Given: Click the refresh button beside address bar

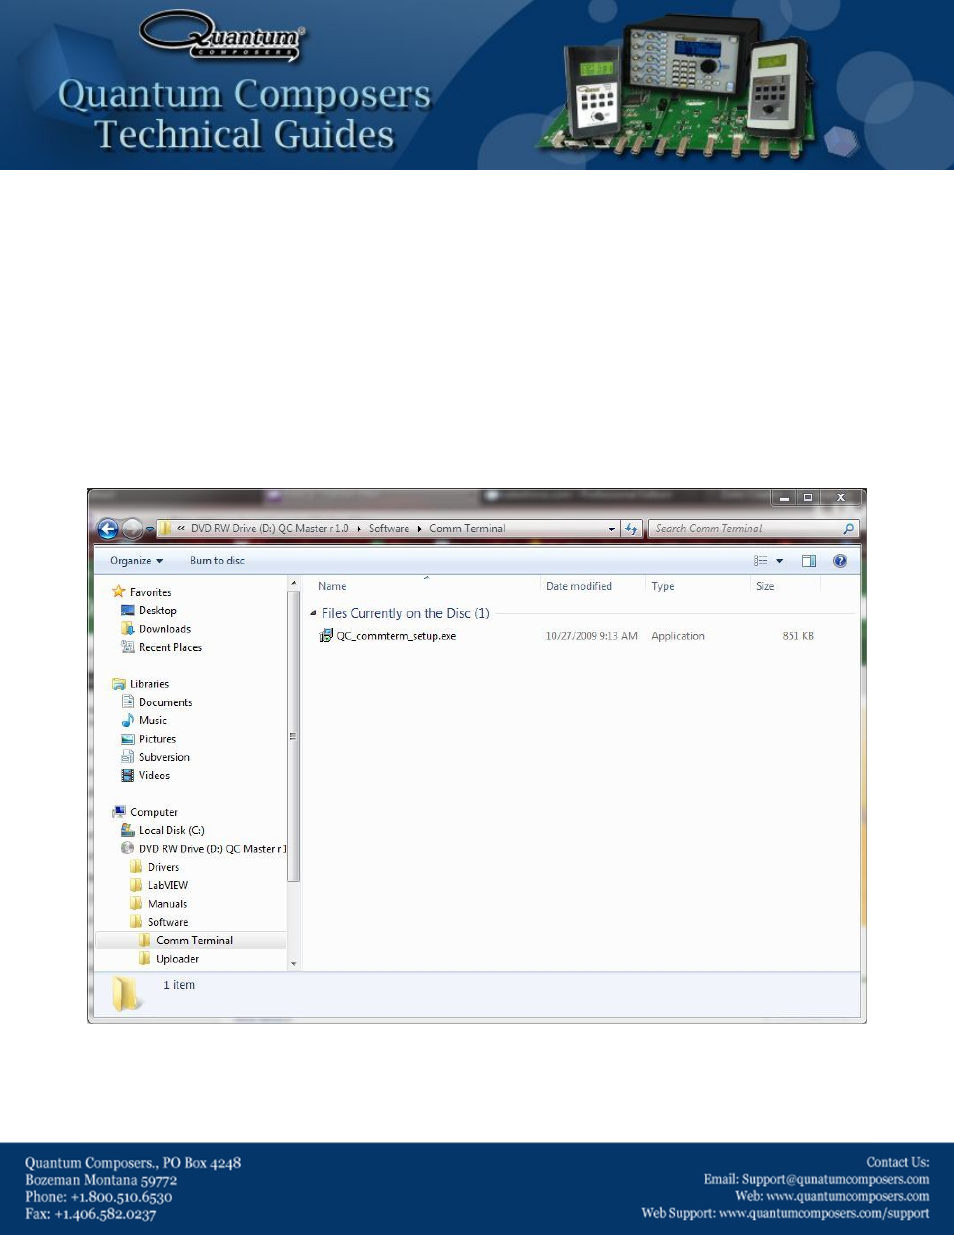Looking at the screenshot, I should [631, 528].
